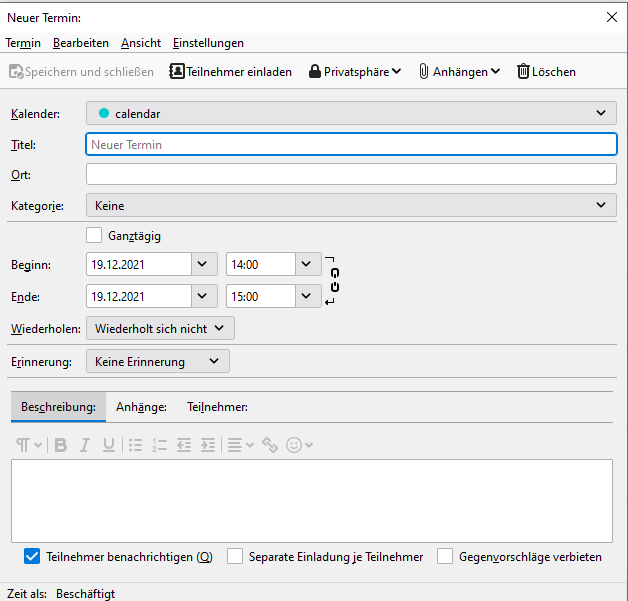Click the Ort input field
Viewport: 628px width, 601px height.
351,174
